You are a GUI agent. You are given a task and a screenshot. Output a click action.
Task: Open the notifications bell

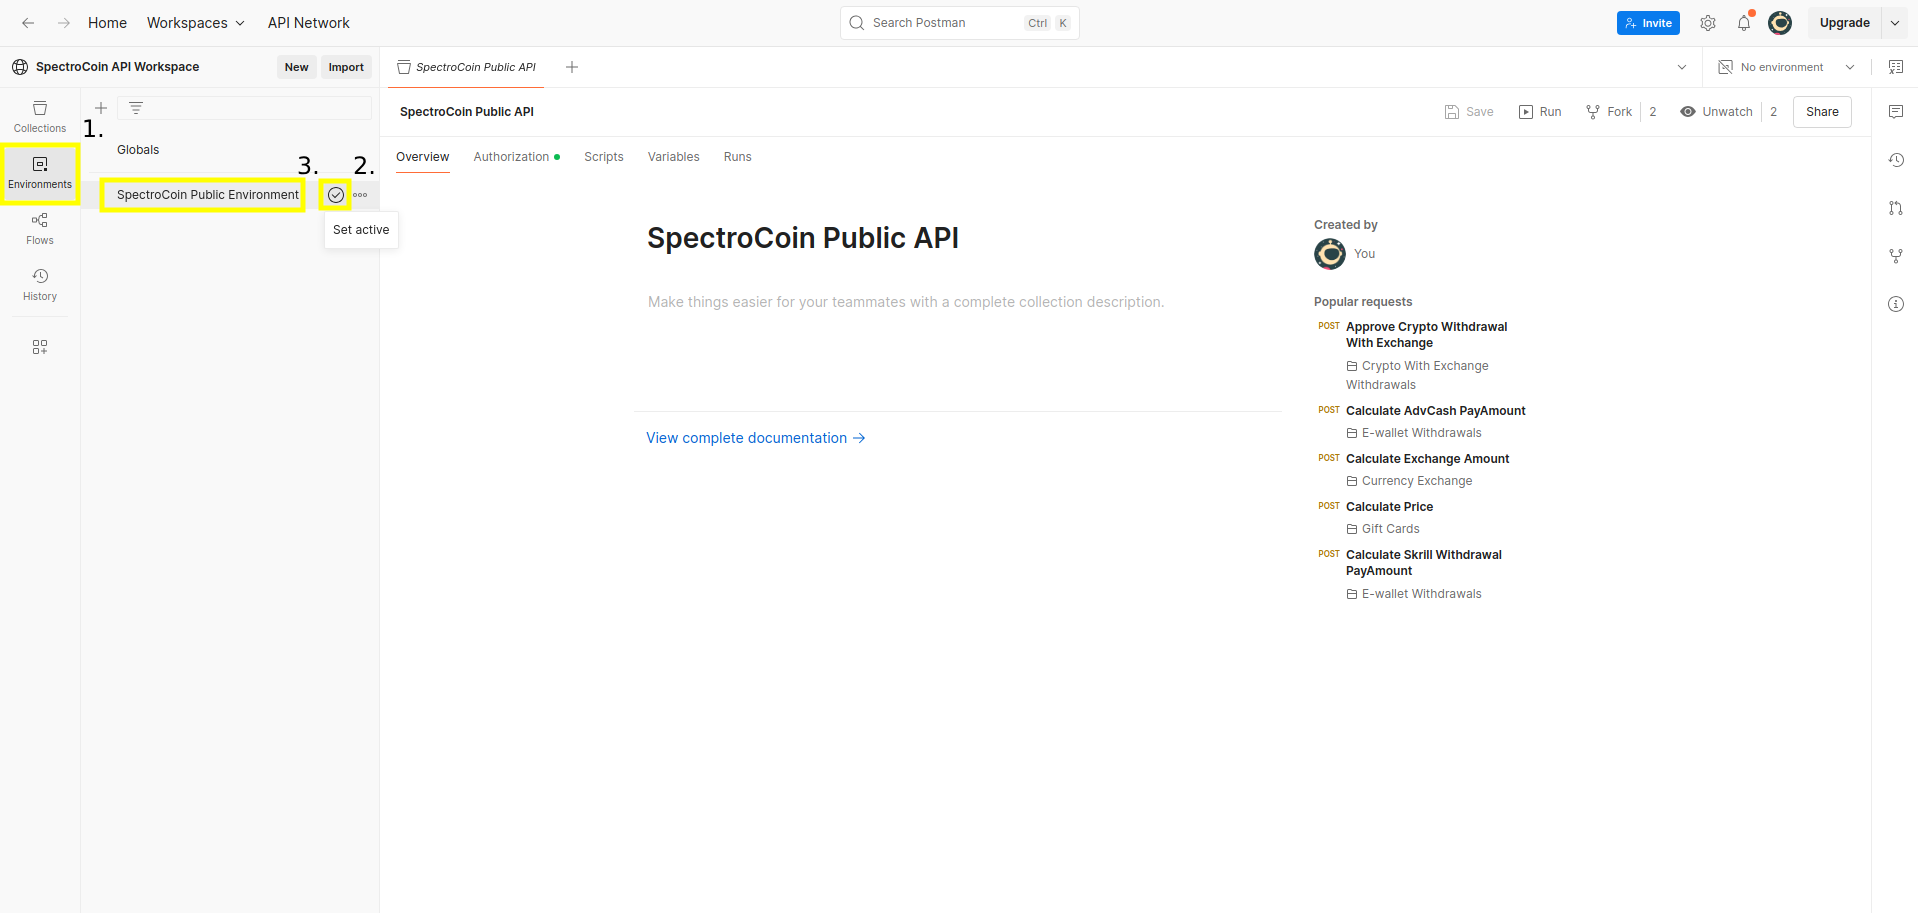[1744, 23]
